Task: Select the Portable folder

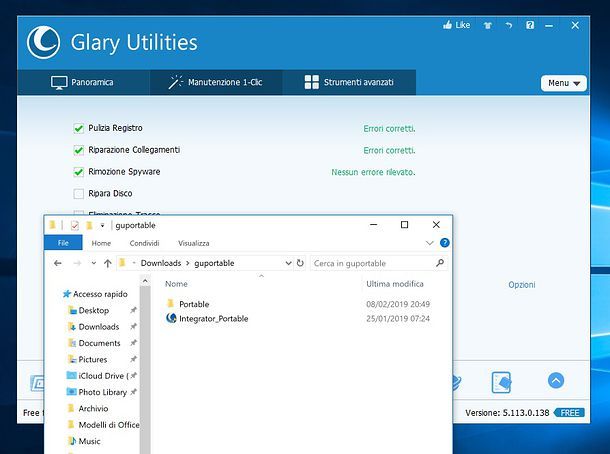Action: (x=194, y=304)
